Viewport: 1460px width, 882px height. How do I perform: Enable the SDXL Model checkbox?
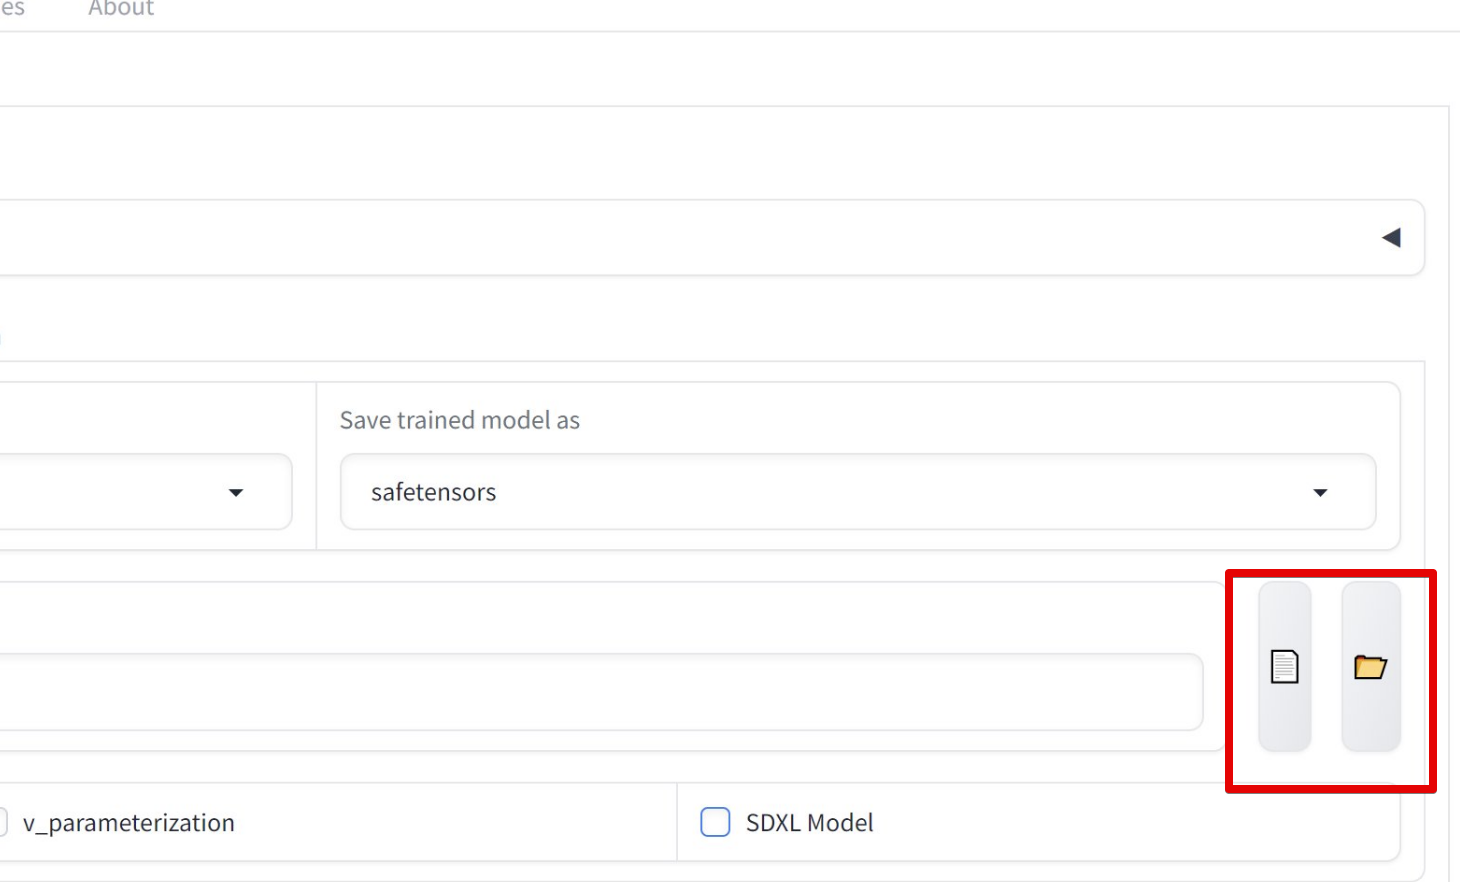pyautogui.click(x=715, y=822)
